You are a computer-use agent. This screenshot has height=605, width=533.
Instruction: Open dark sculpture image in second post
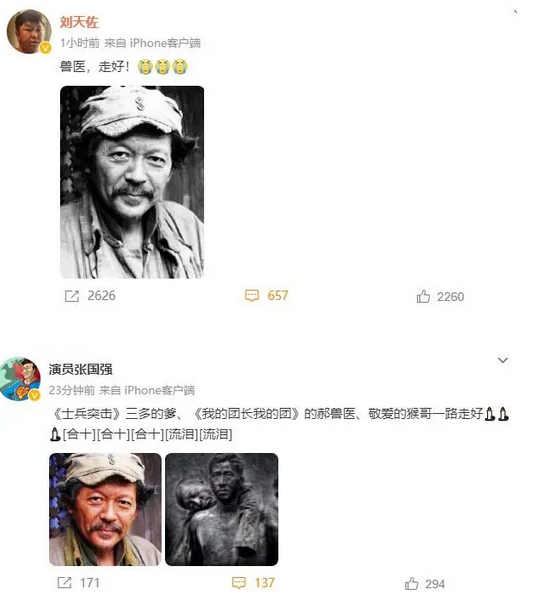(222, 509)
